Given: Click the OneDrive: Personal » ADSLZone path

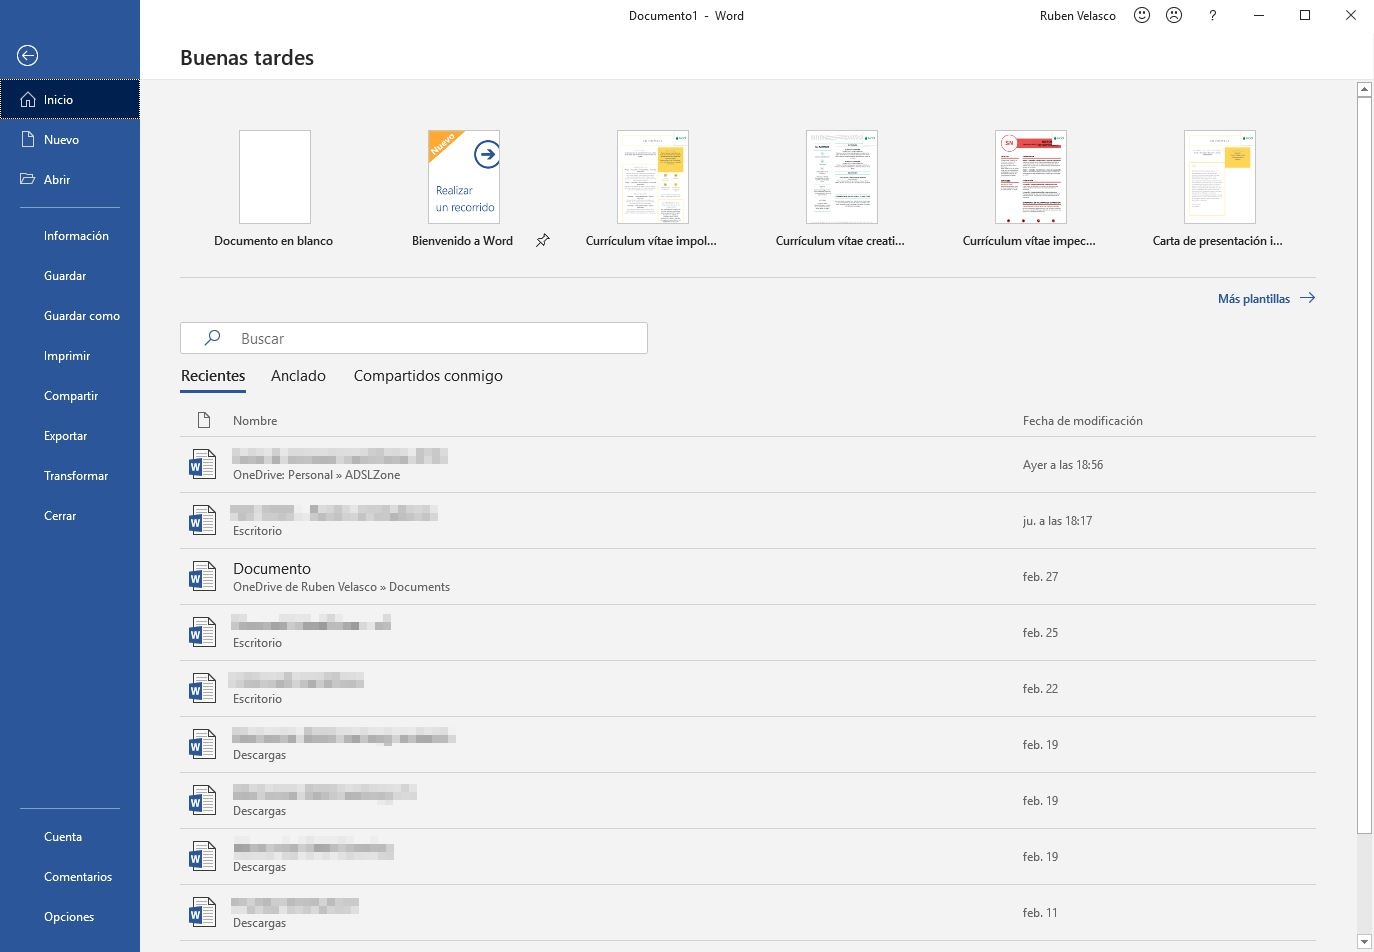Looking at the screenshot, I should coord(316,475).
